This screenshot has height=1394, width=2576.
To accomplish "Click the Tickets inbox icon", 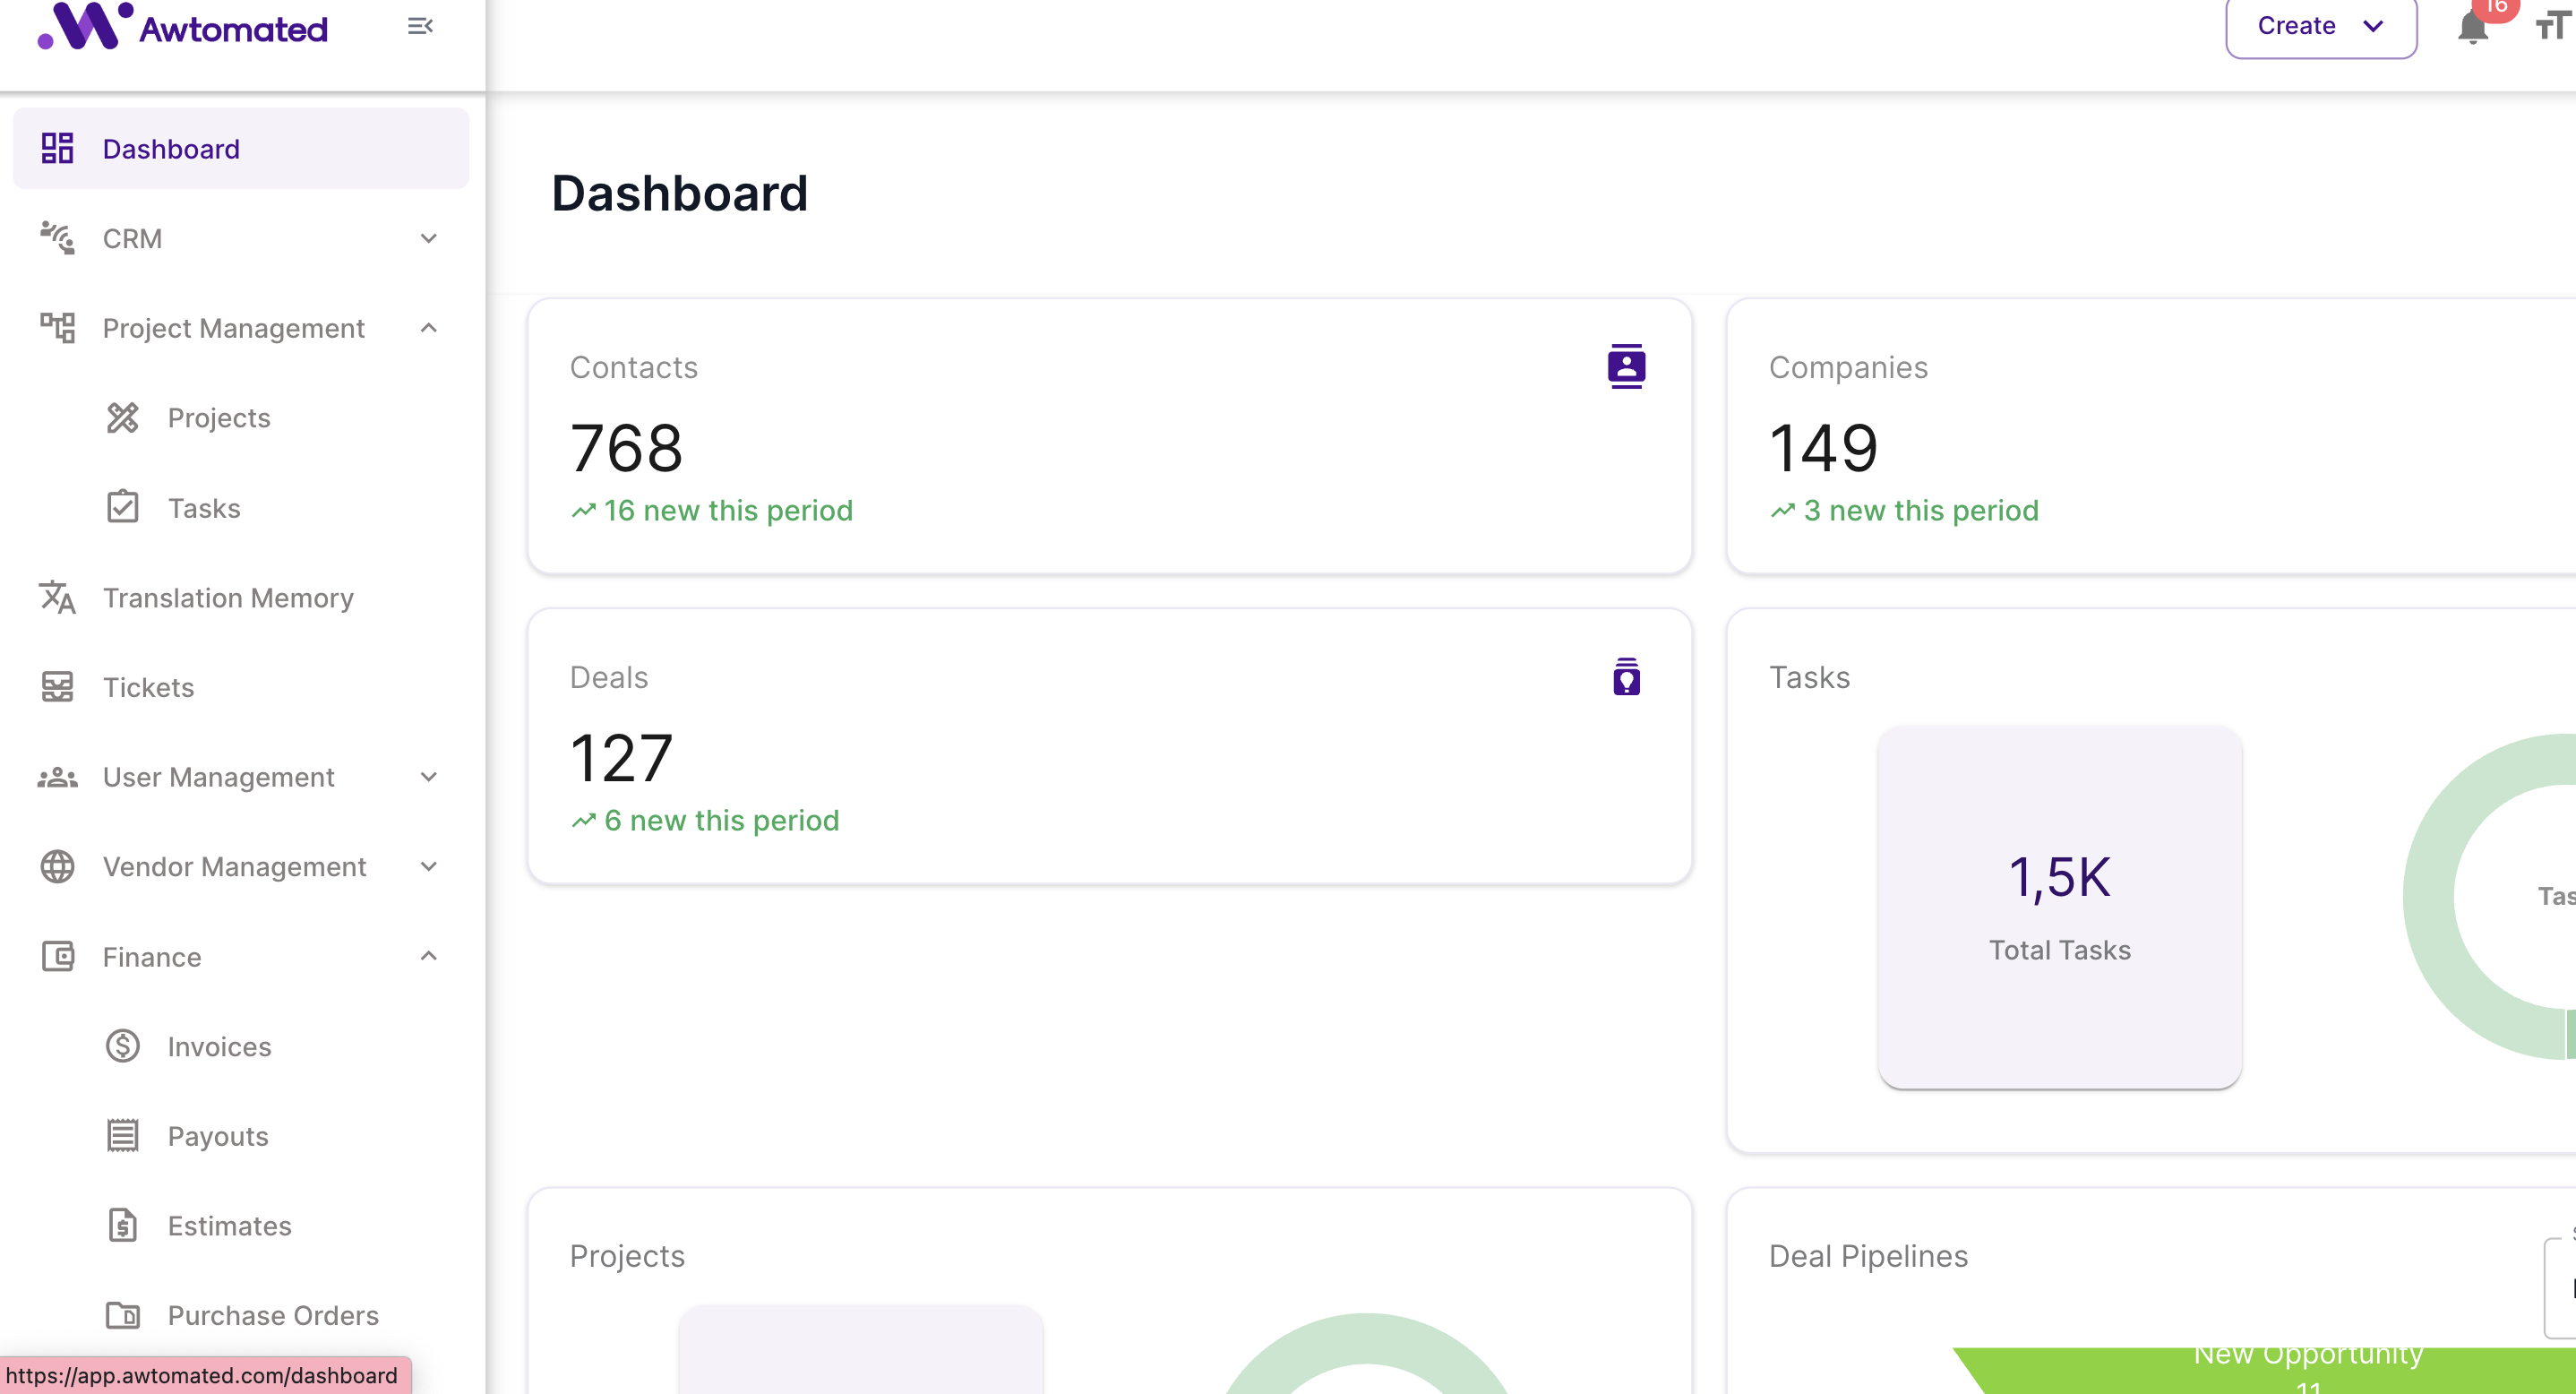I will point(57,687).
